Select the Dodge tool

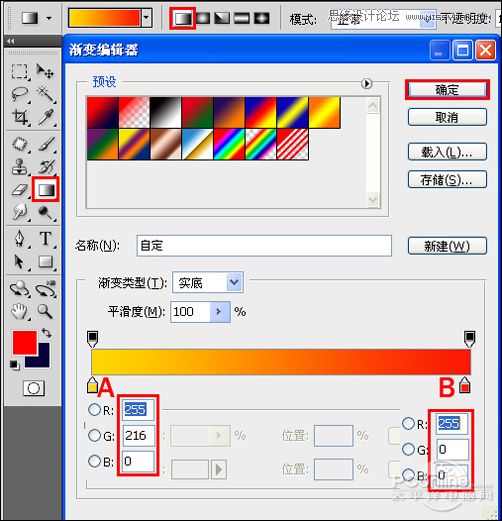(x=46, y=213)
